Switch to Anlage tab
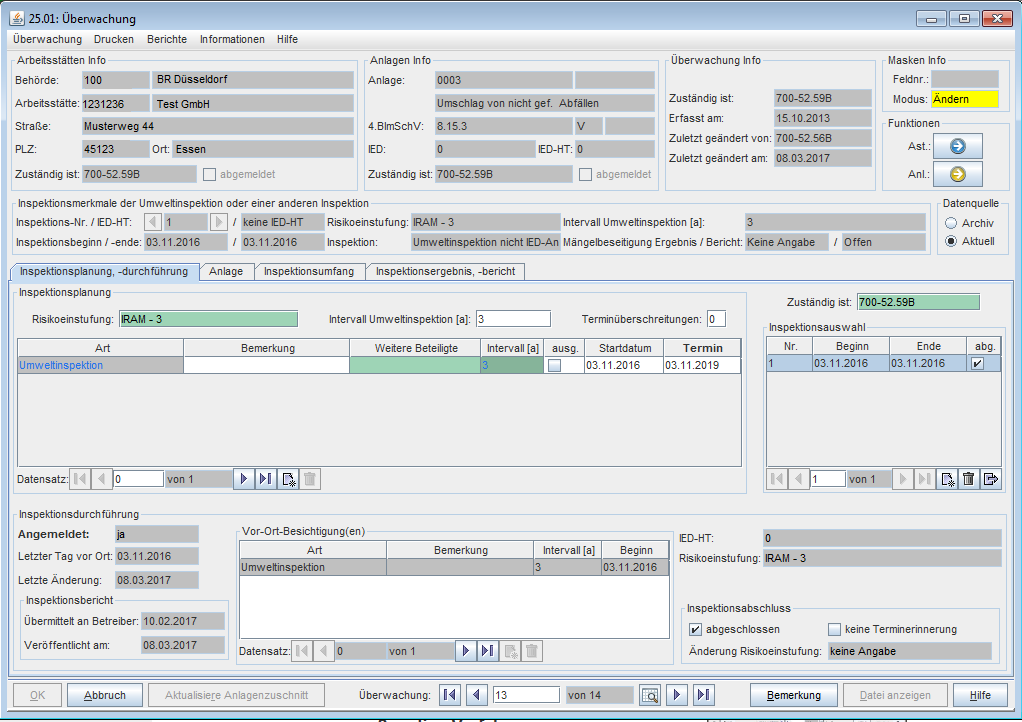 [226, 272]
